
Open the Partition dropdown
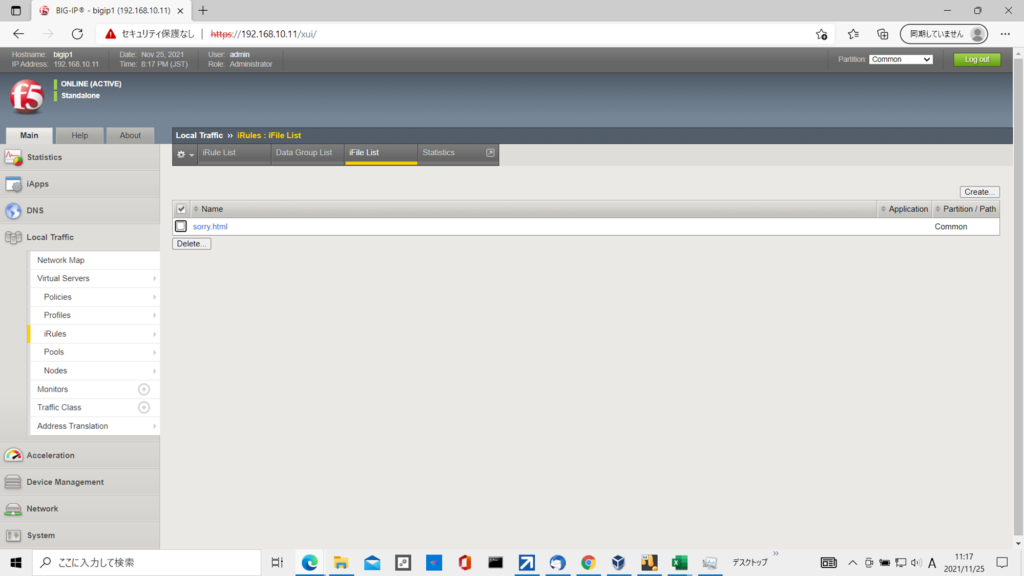click(x=900, y=59)
